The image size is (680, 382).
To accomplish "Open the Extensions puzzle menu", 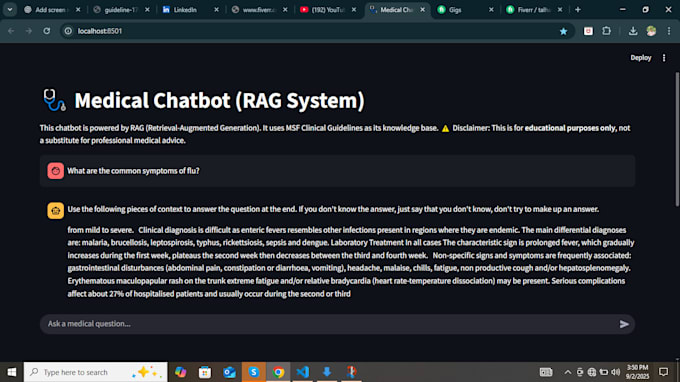I will (x=606, y=31).
